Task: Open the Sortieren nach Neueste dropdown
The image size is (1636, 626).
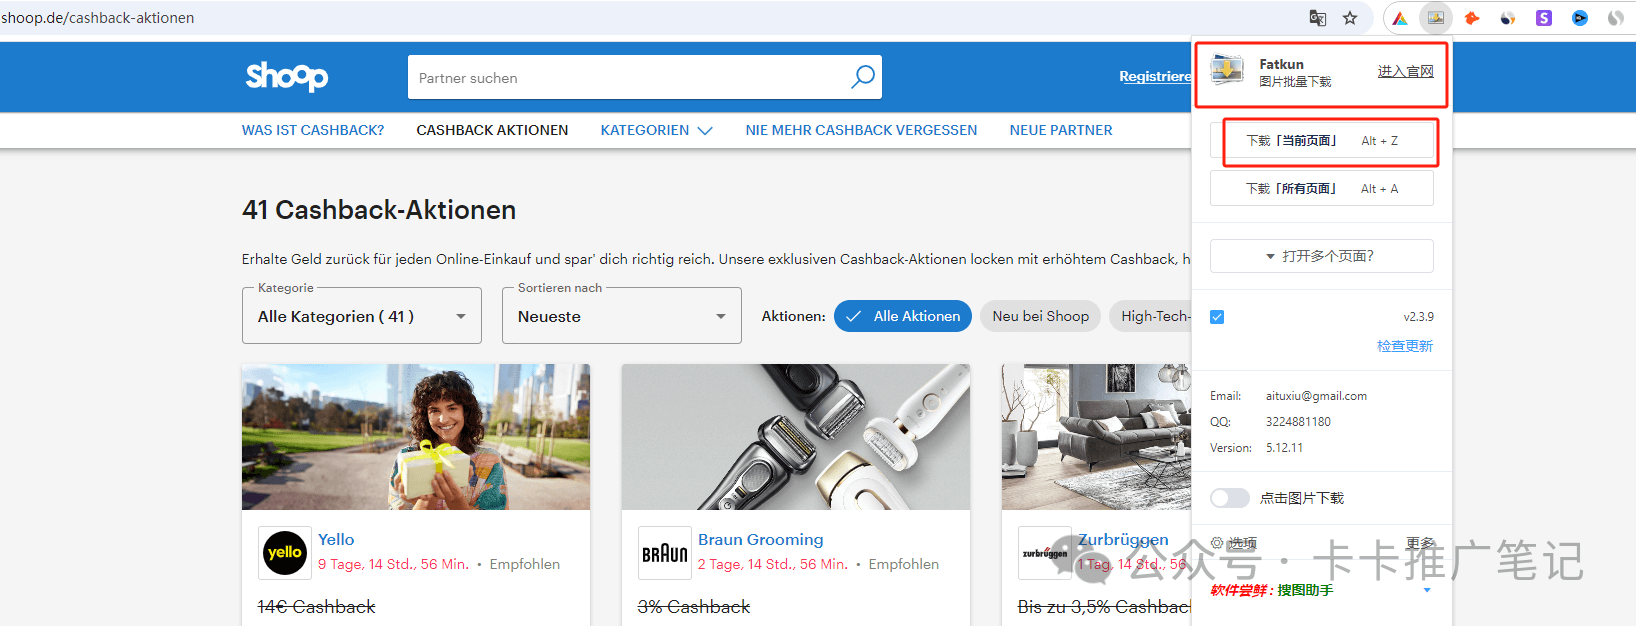Action: [x=622, y=316]
